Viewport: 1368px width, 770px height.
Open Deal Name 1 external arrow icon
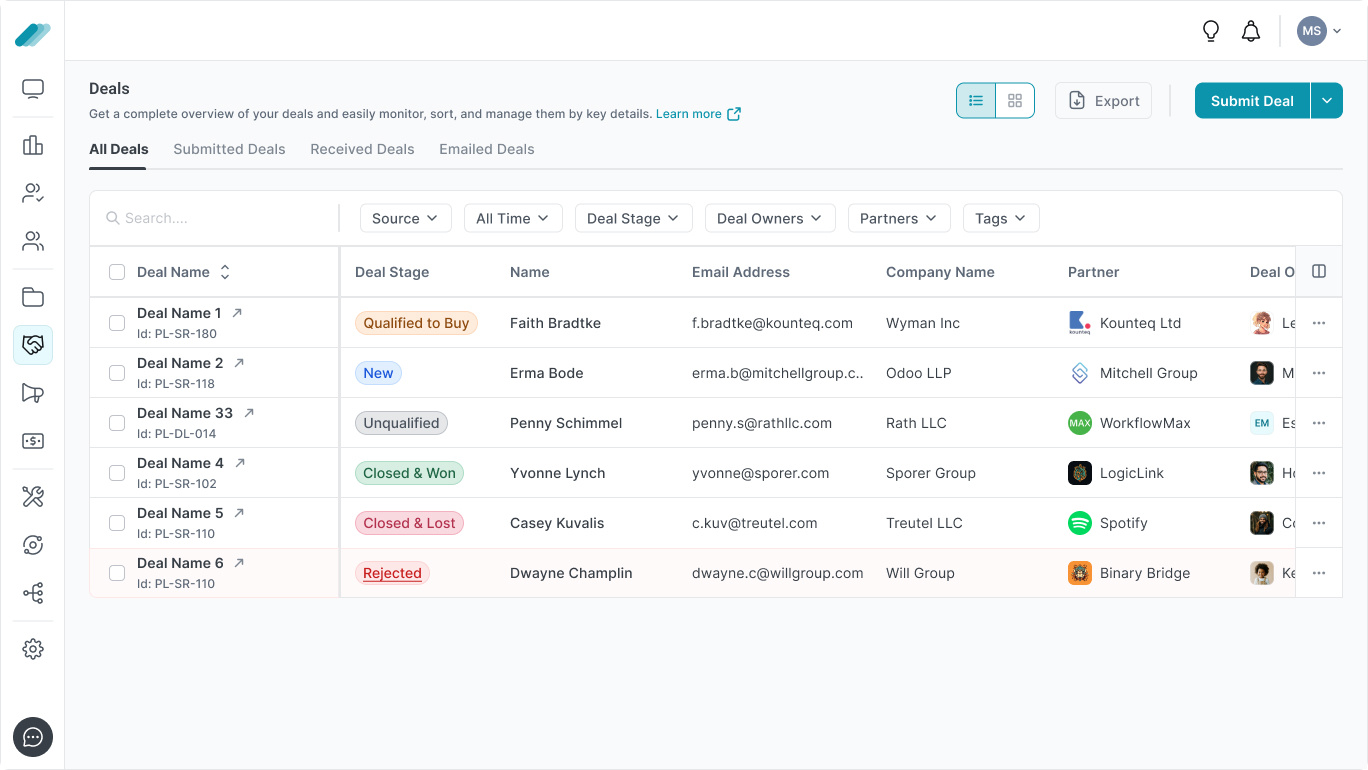pos(237,313)
